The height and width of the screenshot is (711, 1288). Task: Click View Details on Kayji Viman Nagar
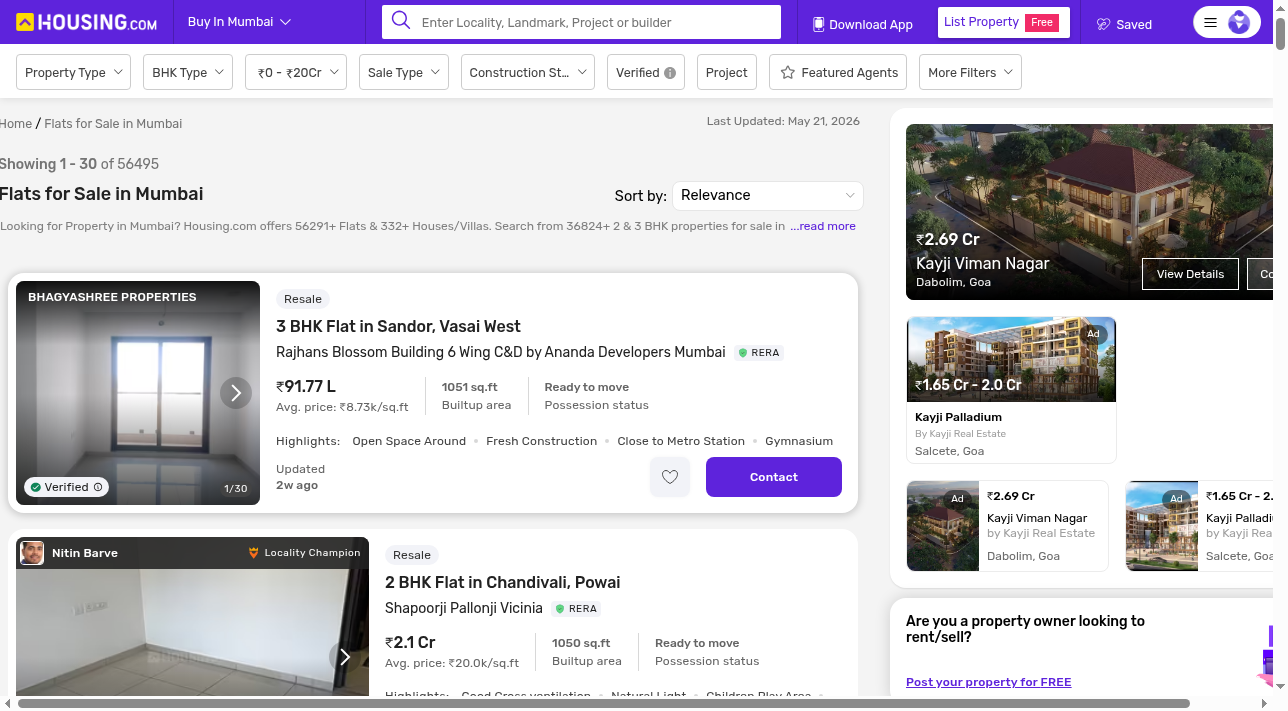tap(1190, 274)
